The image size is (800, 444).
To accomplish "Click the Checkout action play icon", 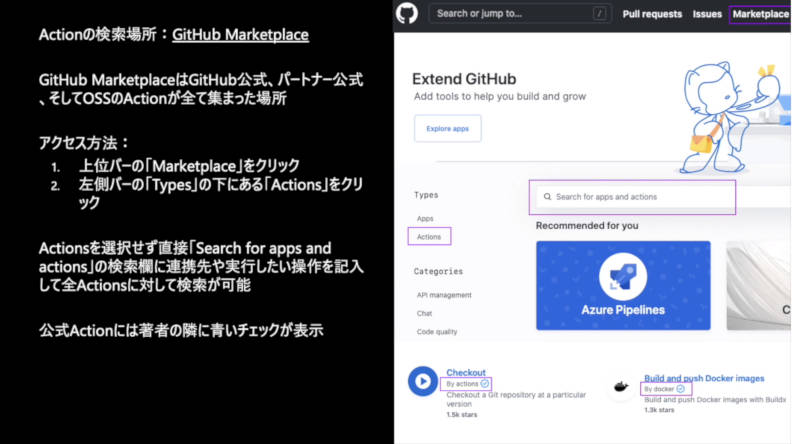I will coord(422,381).
